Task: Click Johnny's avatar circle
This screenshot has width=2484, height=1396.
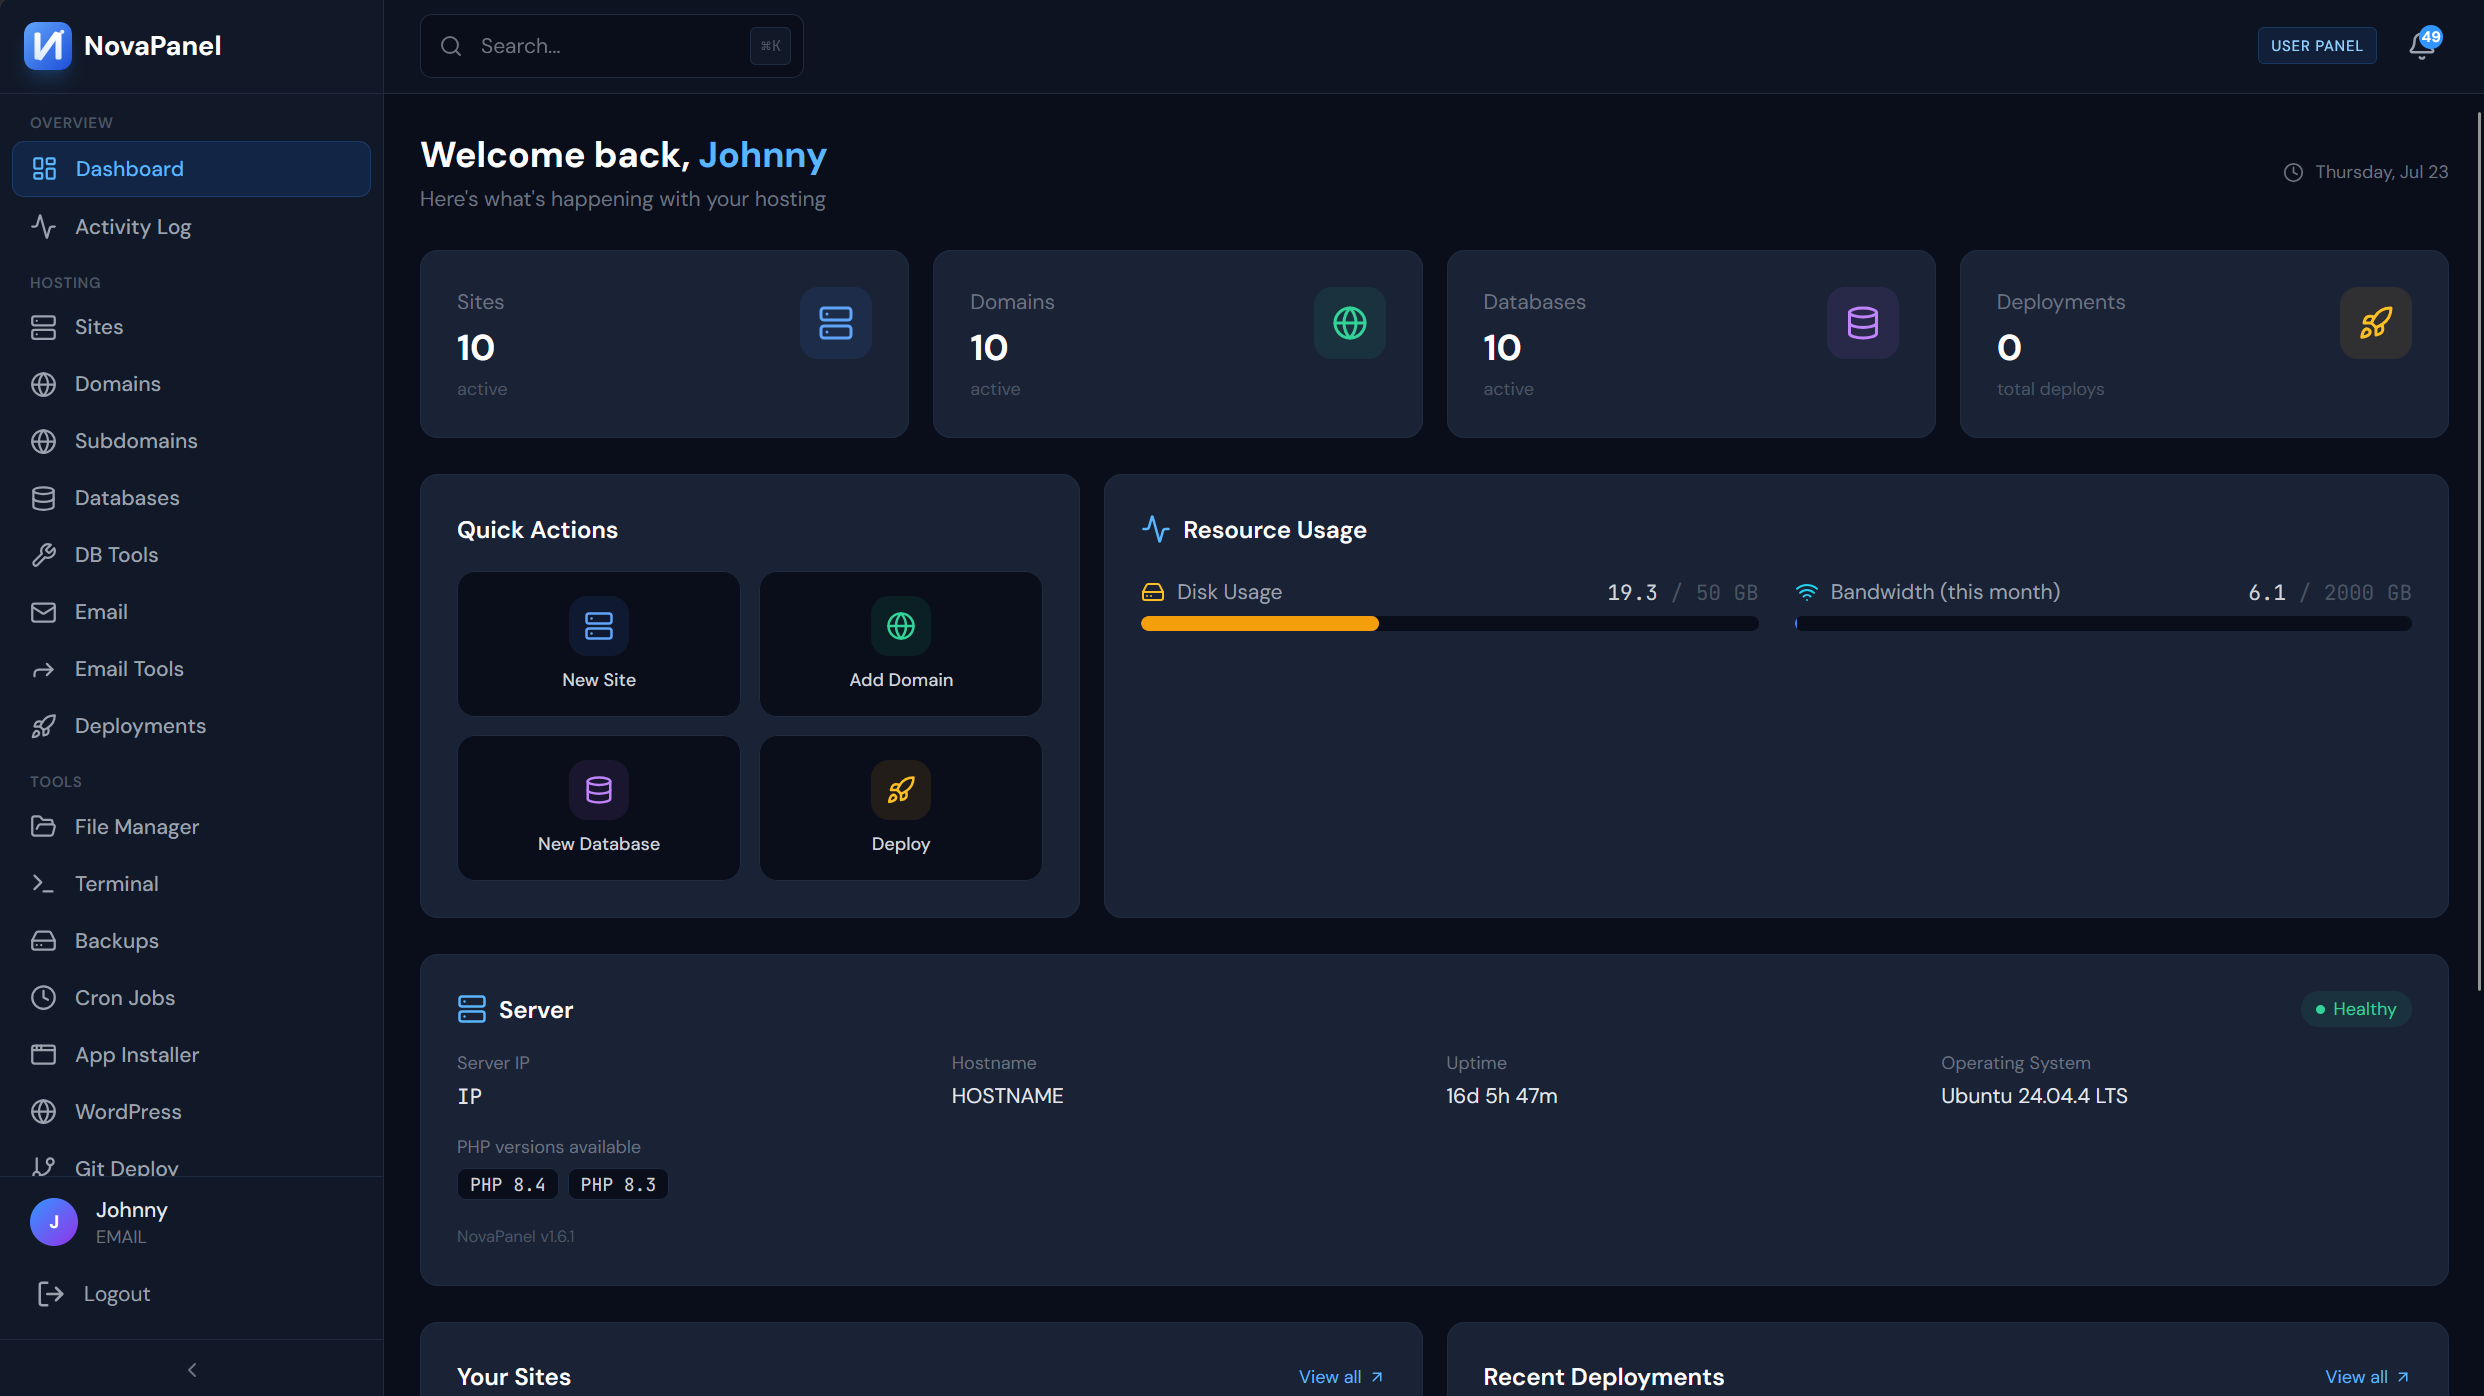Action: tap(54, 1222)
